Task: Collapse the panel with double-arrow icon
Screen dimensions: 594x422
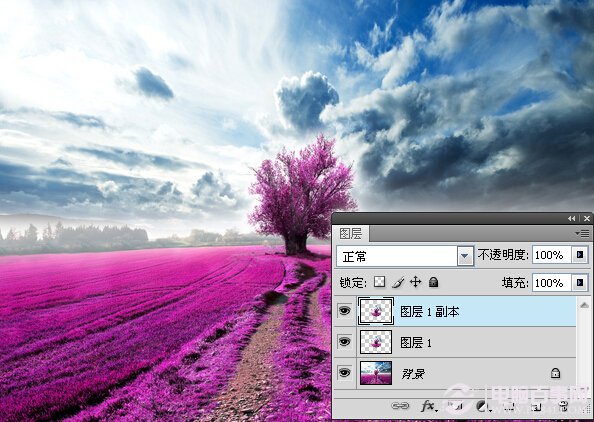Action: pos(571,219)
